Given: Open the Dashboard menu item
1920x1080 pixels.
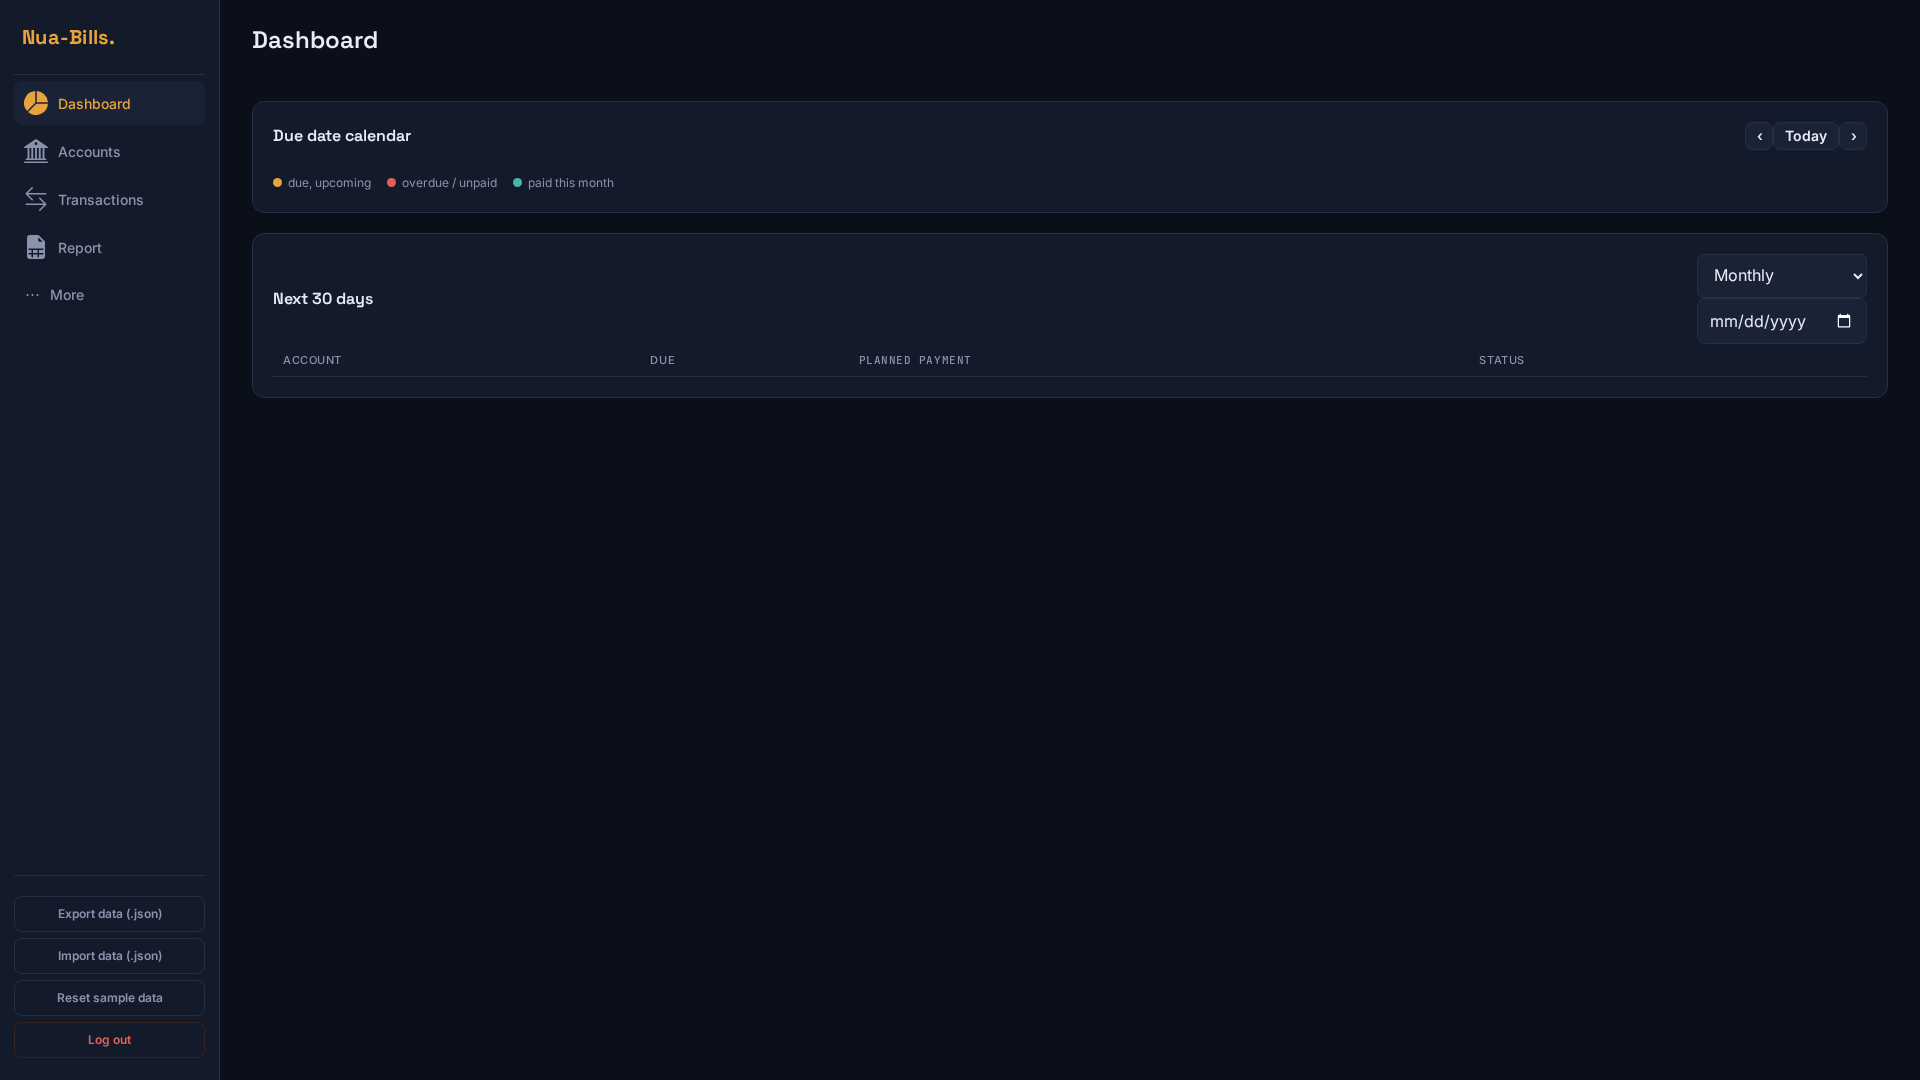Looking at the screenshot, I should click(109, 103).
